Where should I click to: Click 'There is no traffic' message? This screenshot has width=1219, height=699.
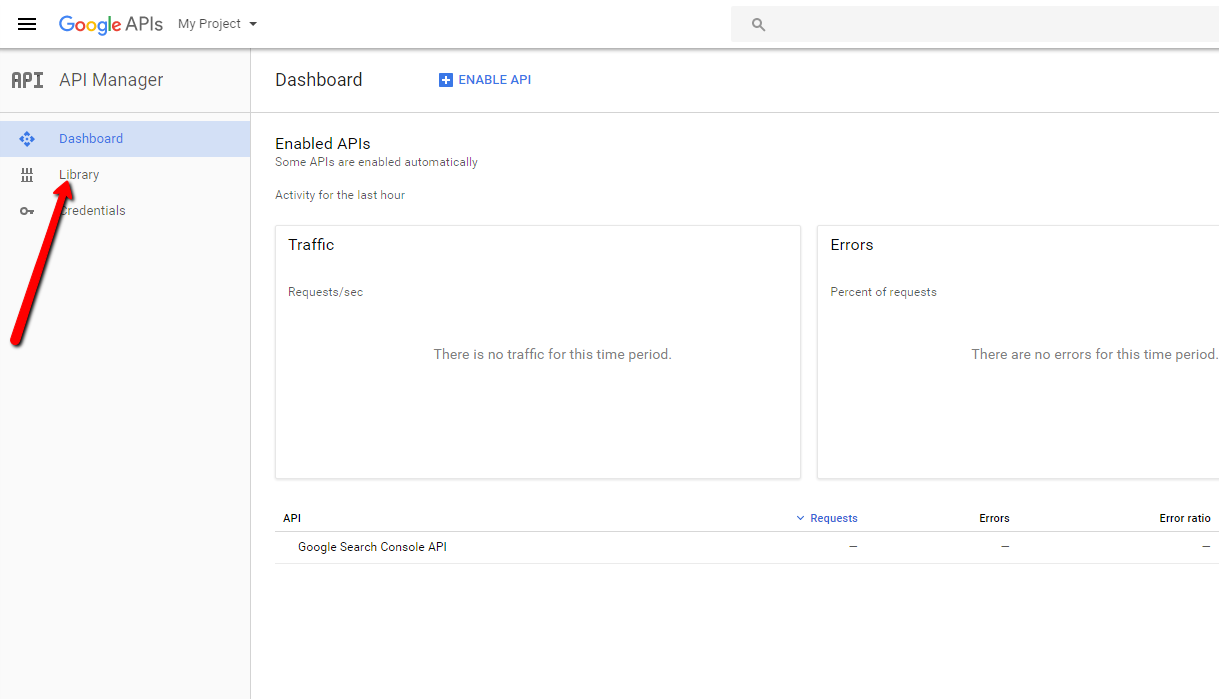click(552, 354)
